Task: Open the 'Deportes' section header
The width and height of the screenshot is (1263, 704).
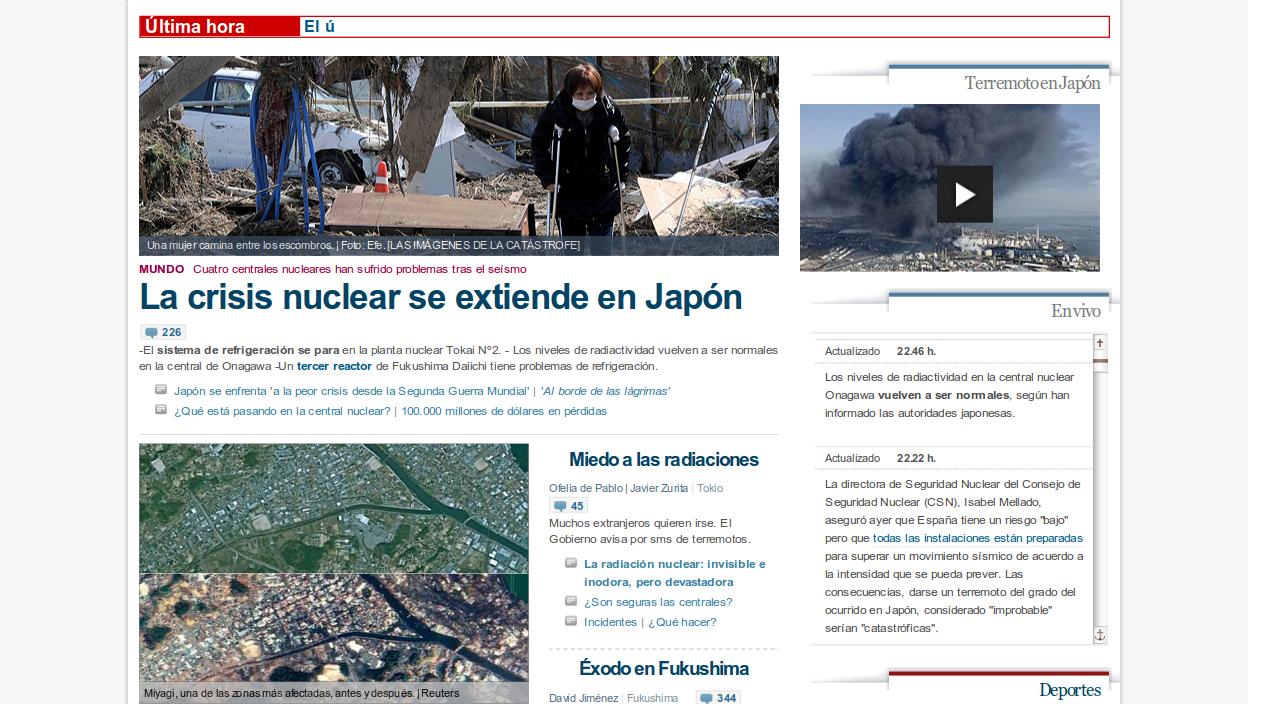Action: [1069, 690]
